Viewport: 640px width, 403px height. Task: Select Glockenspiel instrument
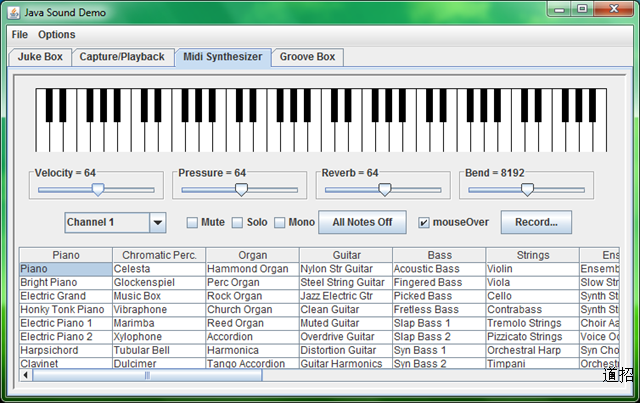click(x=159, y=283)
